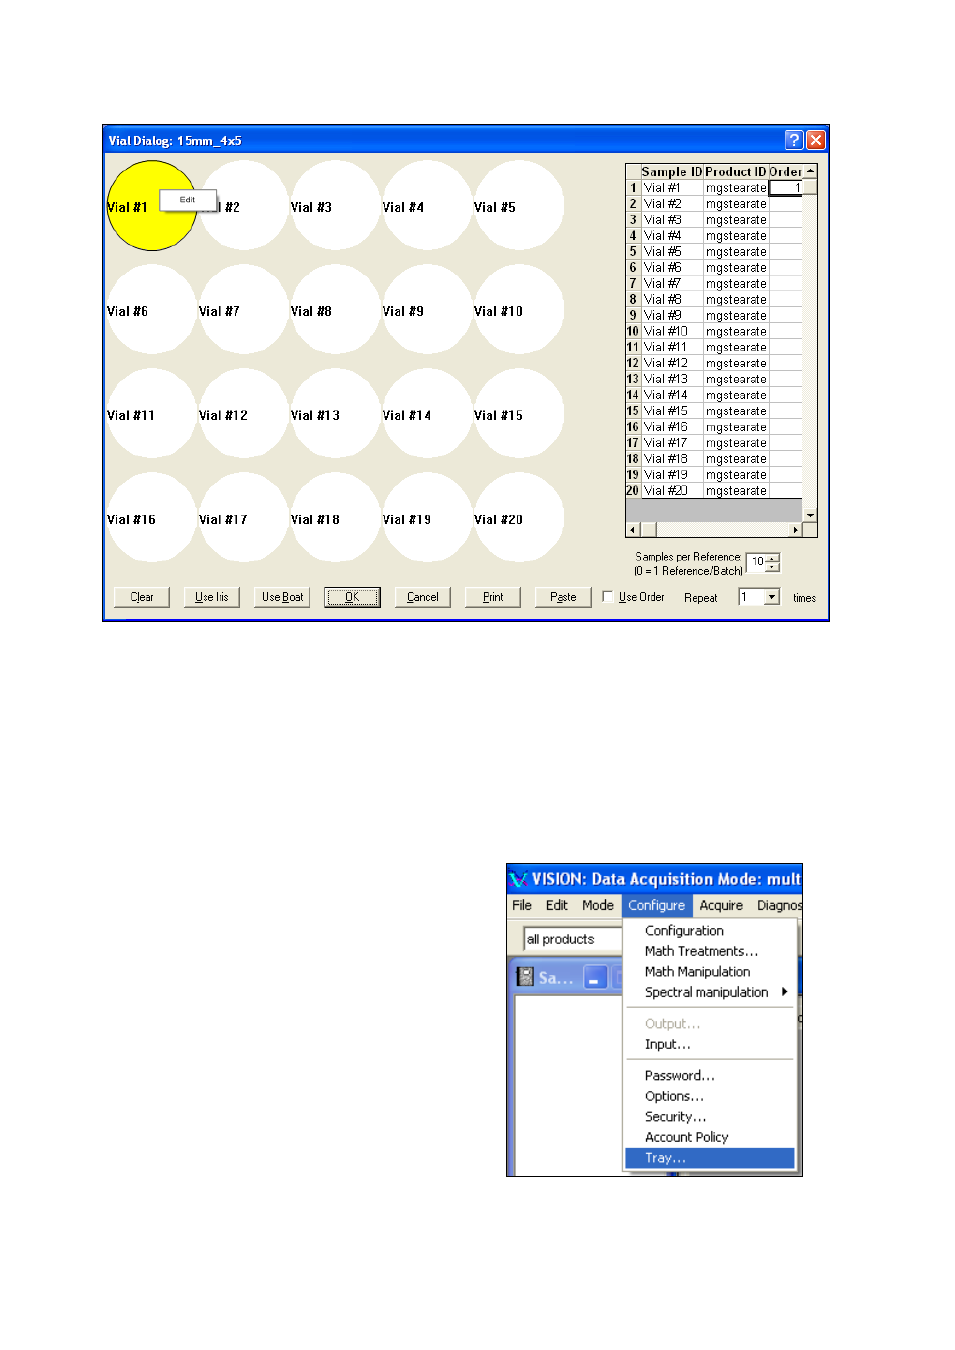Increase the Samples per Reference value
The image size is (955, 1350).
(773, 558)
